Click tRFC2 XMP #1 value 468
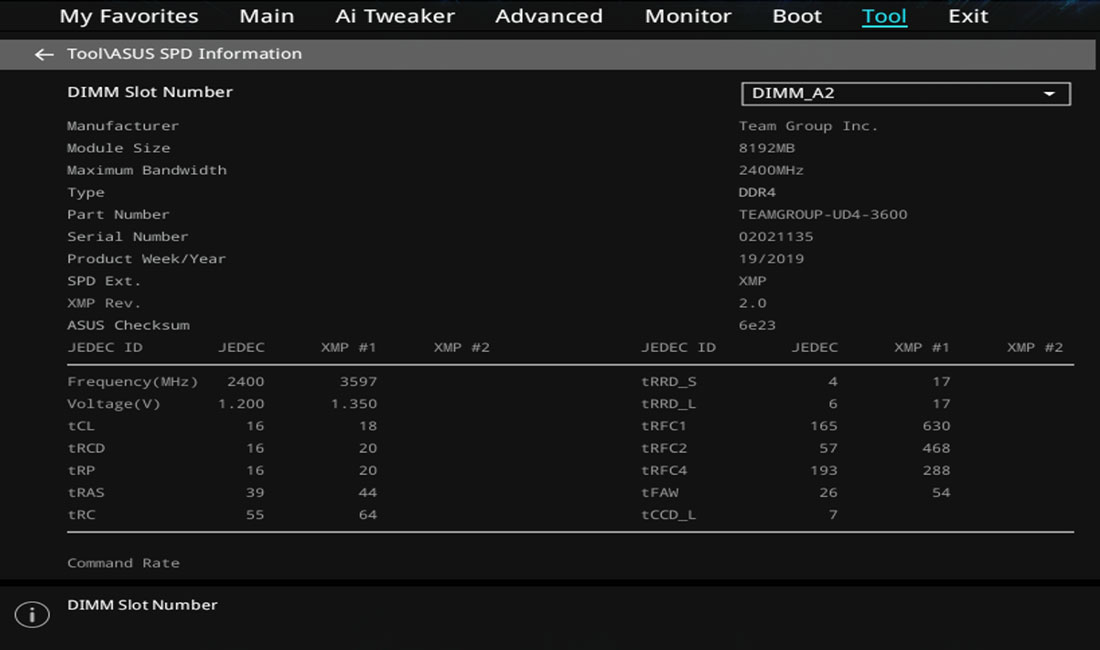The width and height of the screenshot is (1100, 650). coord(937,449)
